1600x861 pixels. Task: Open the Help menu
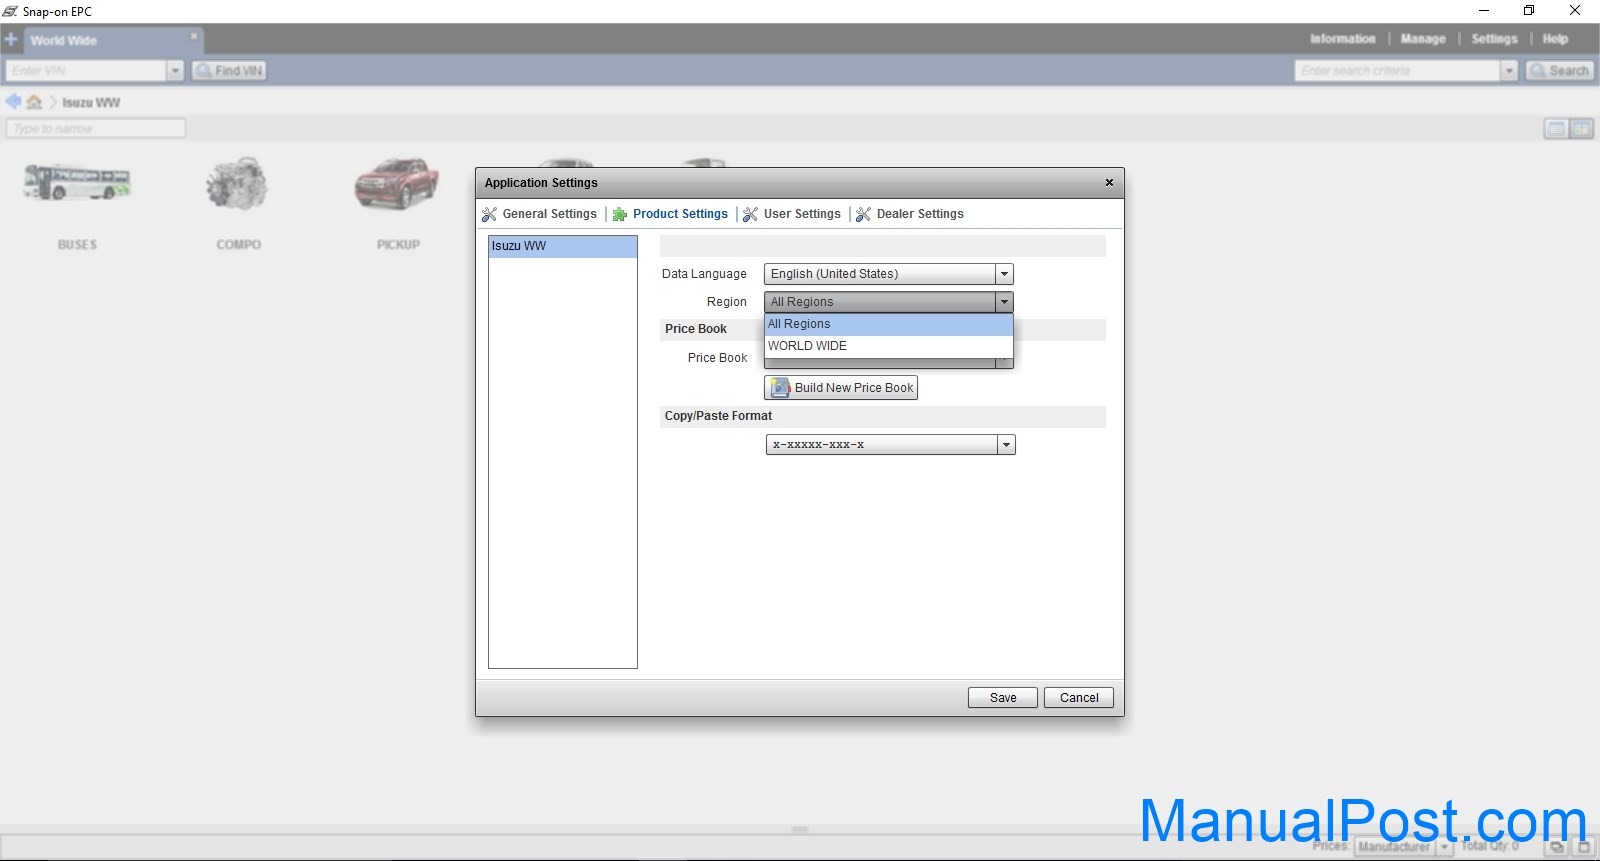point(1555,39)
